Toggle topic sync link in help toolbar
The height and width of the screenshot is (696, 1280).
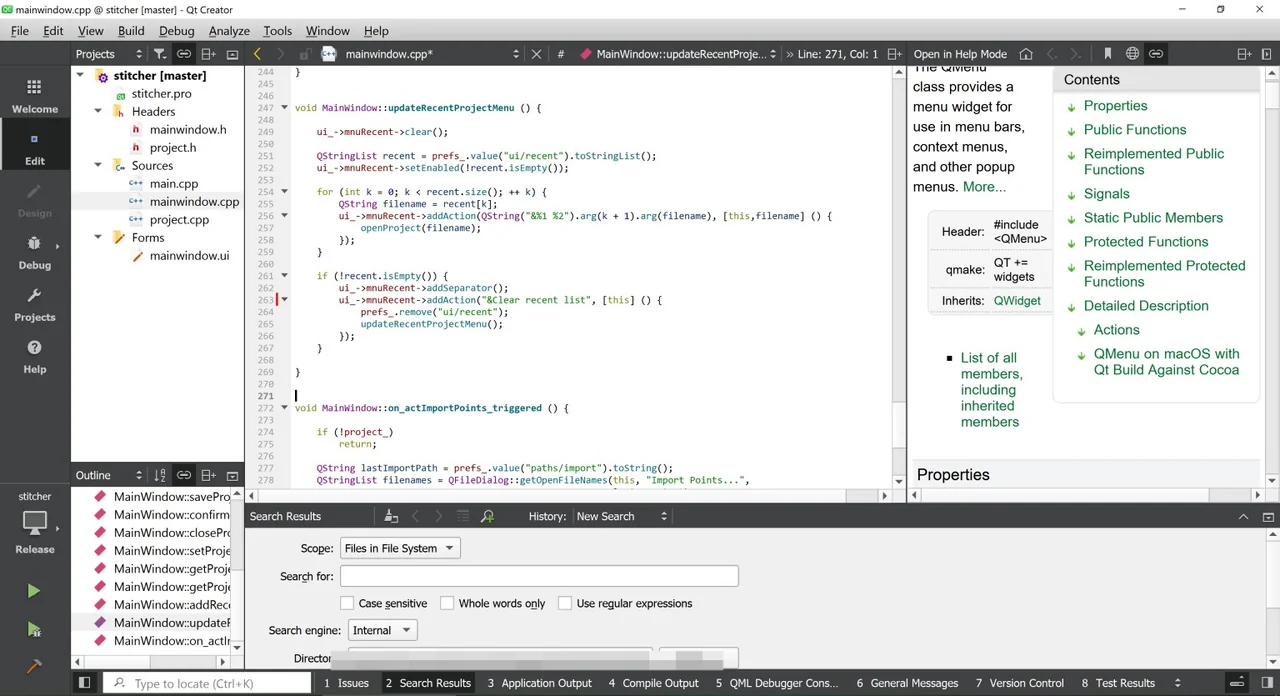point(1156,54)
